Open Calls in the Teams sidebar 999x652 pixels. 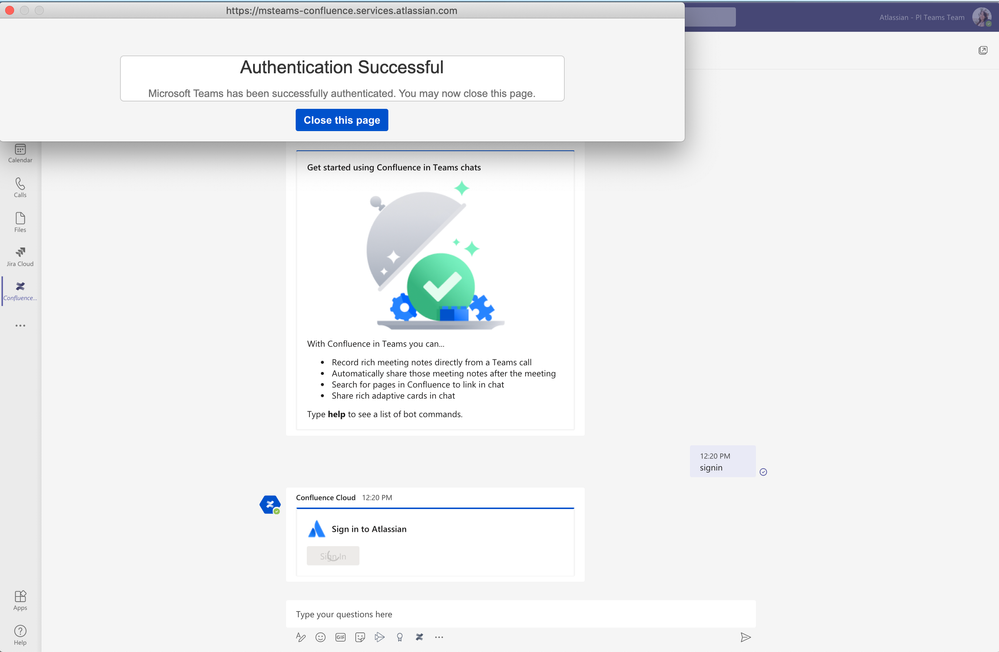(20, 187)
